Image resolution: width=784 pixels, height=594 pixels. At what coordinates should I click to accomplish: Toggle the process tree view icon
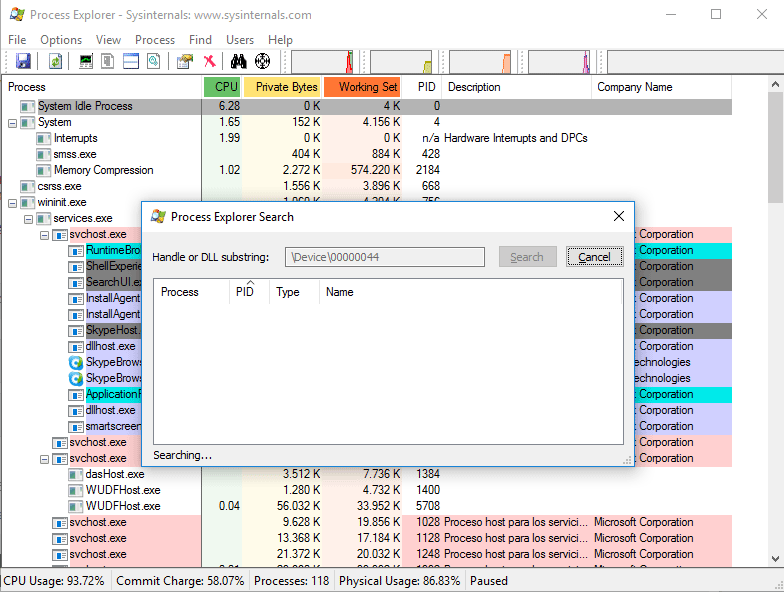(108, 62)
